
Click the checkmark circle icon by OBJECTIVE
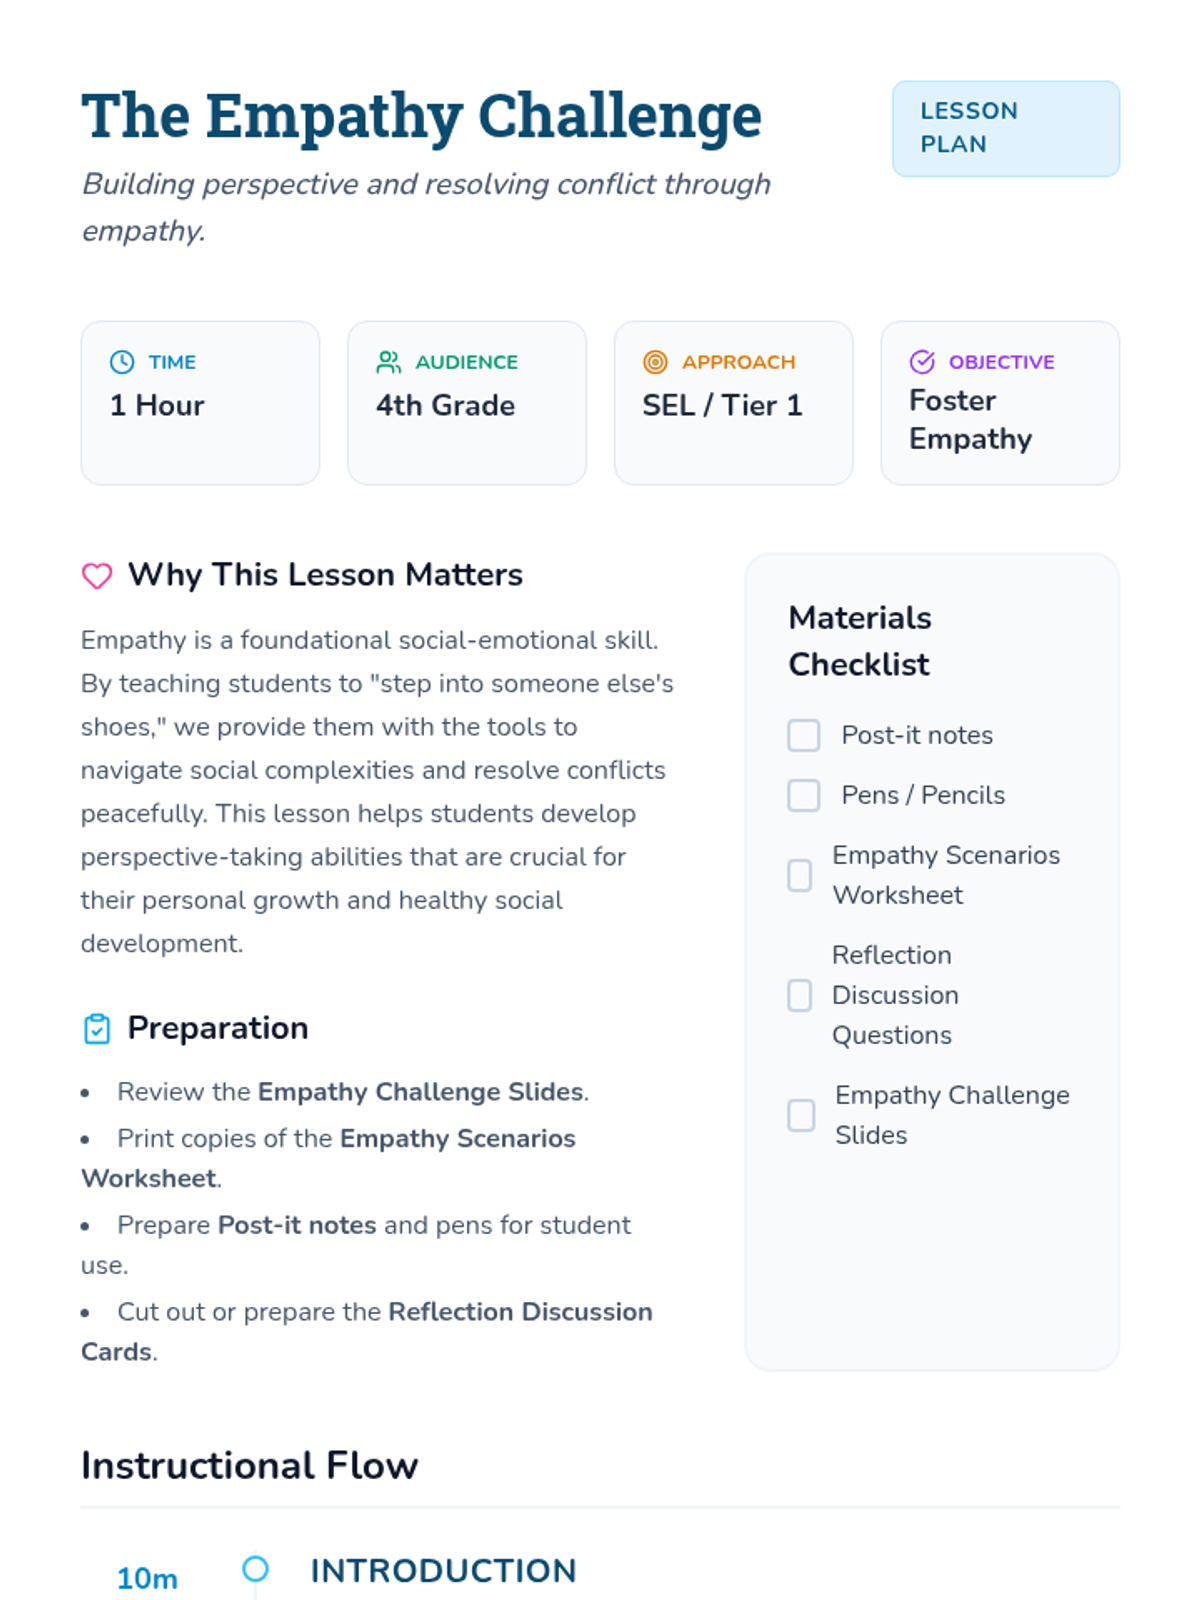click(922, 362)
